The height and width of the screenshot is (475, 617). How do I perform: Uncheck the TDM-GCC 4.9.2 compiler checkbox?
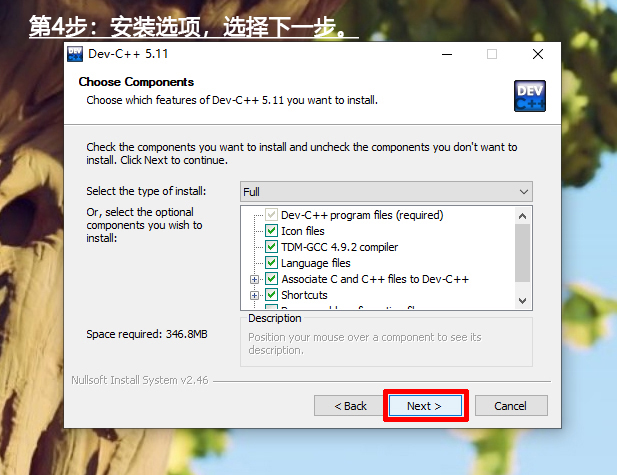[x=271, y=247]
